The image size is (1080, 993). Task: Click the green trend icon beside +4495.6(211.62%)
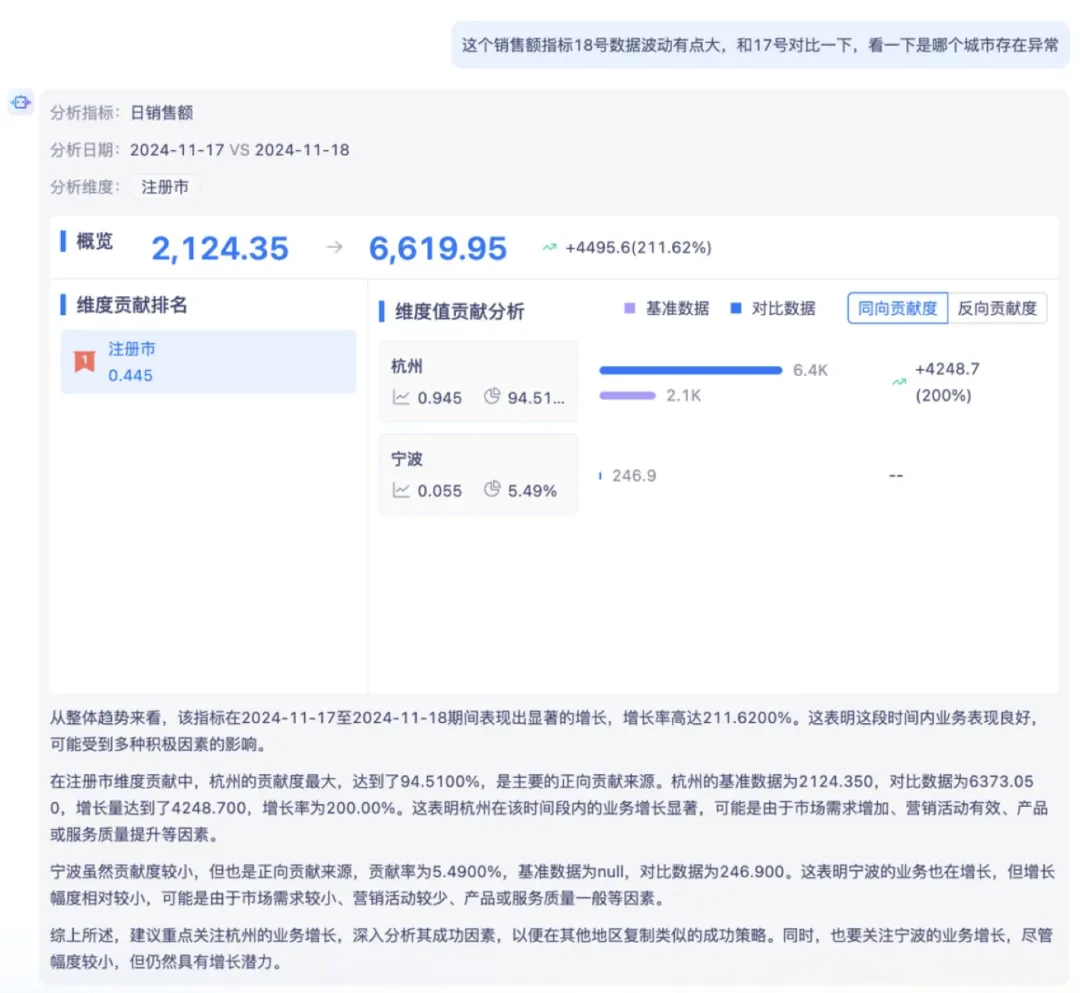550,248
